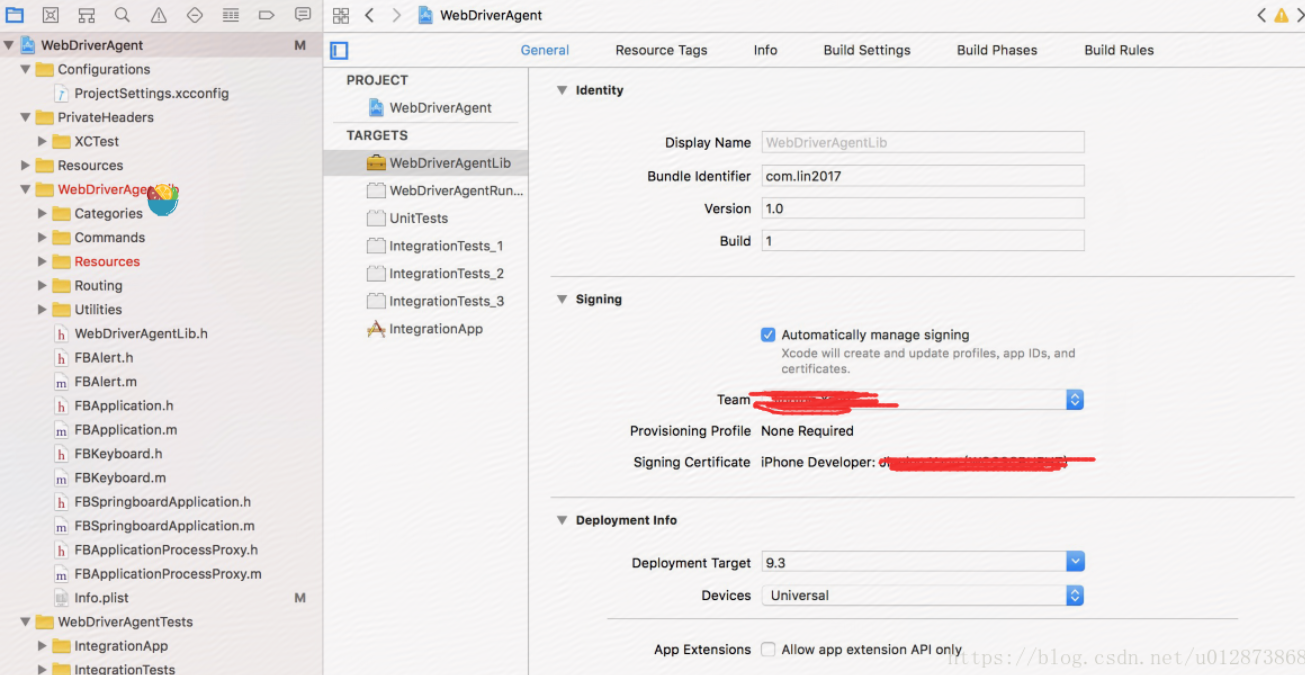Go forward with the right chevron

coord(397,15)
